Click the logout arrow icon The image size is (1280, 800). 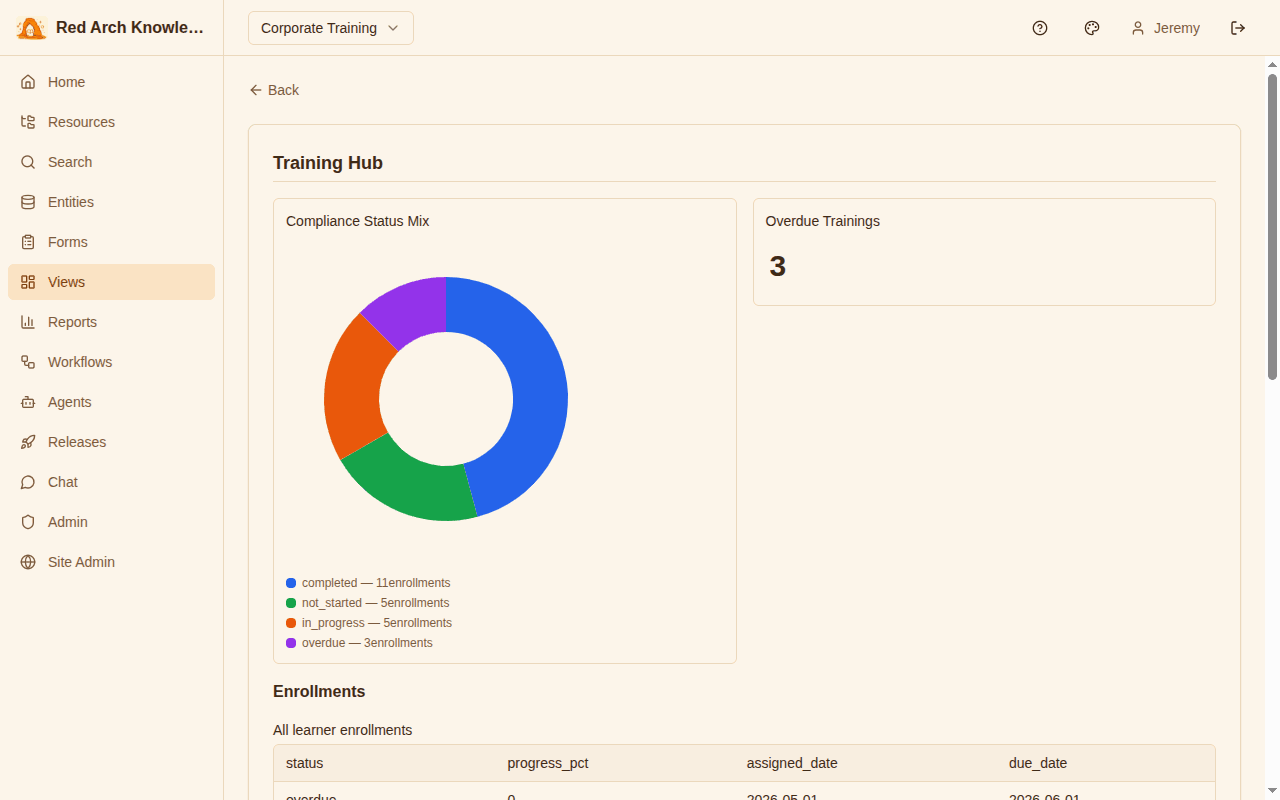(x=1238, y=28)
